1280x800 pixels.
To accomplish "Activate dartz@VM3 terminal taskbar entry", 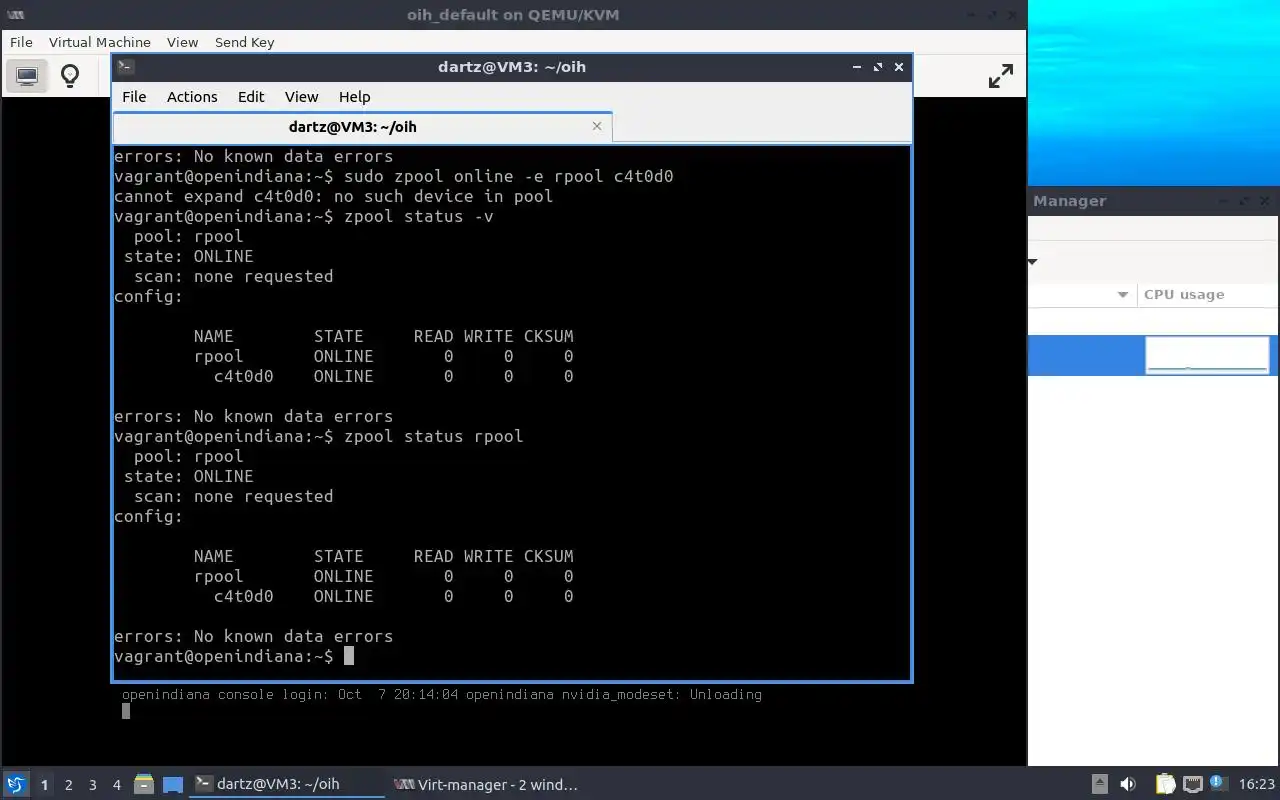I will click(288, 784).
